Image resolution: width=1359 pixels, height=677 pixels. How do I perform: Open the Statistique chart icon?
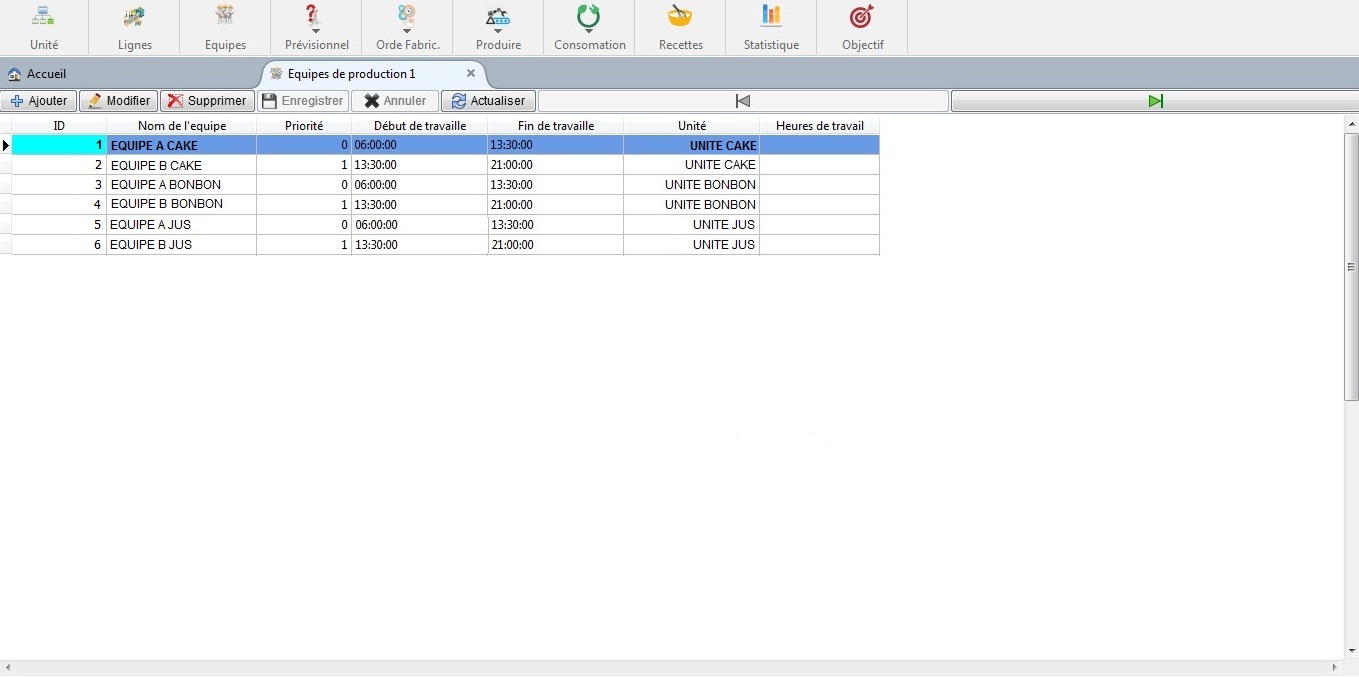click(x=771, y=17)
